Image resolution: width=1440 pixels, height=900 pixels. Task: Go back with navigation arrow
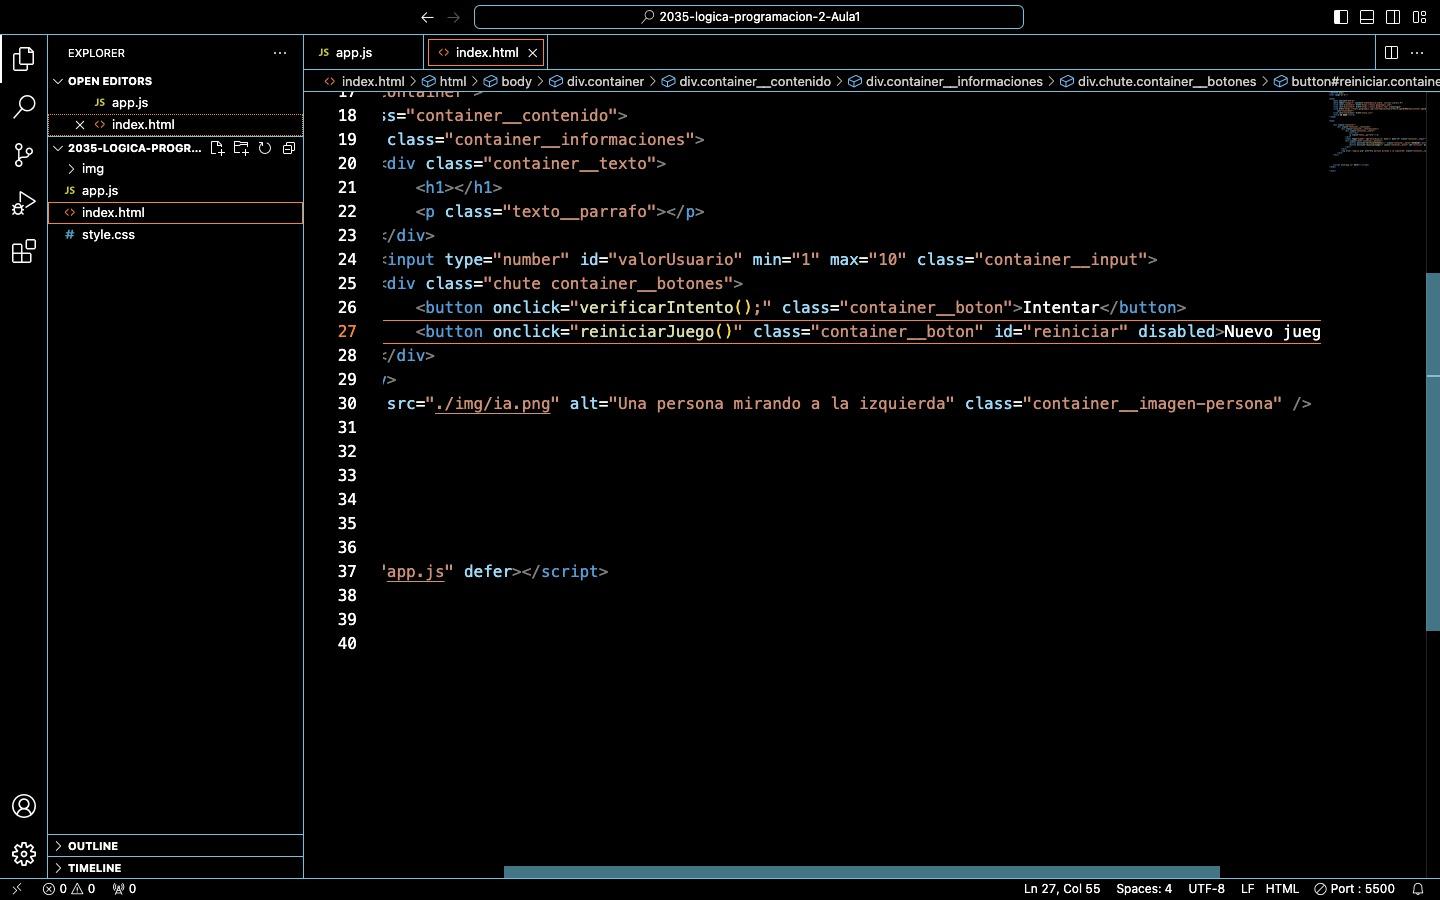point(428,17)
